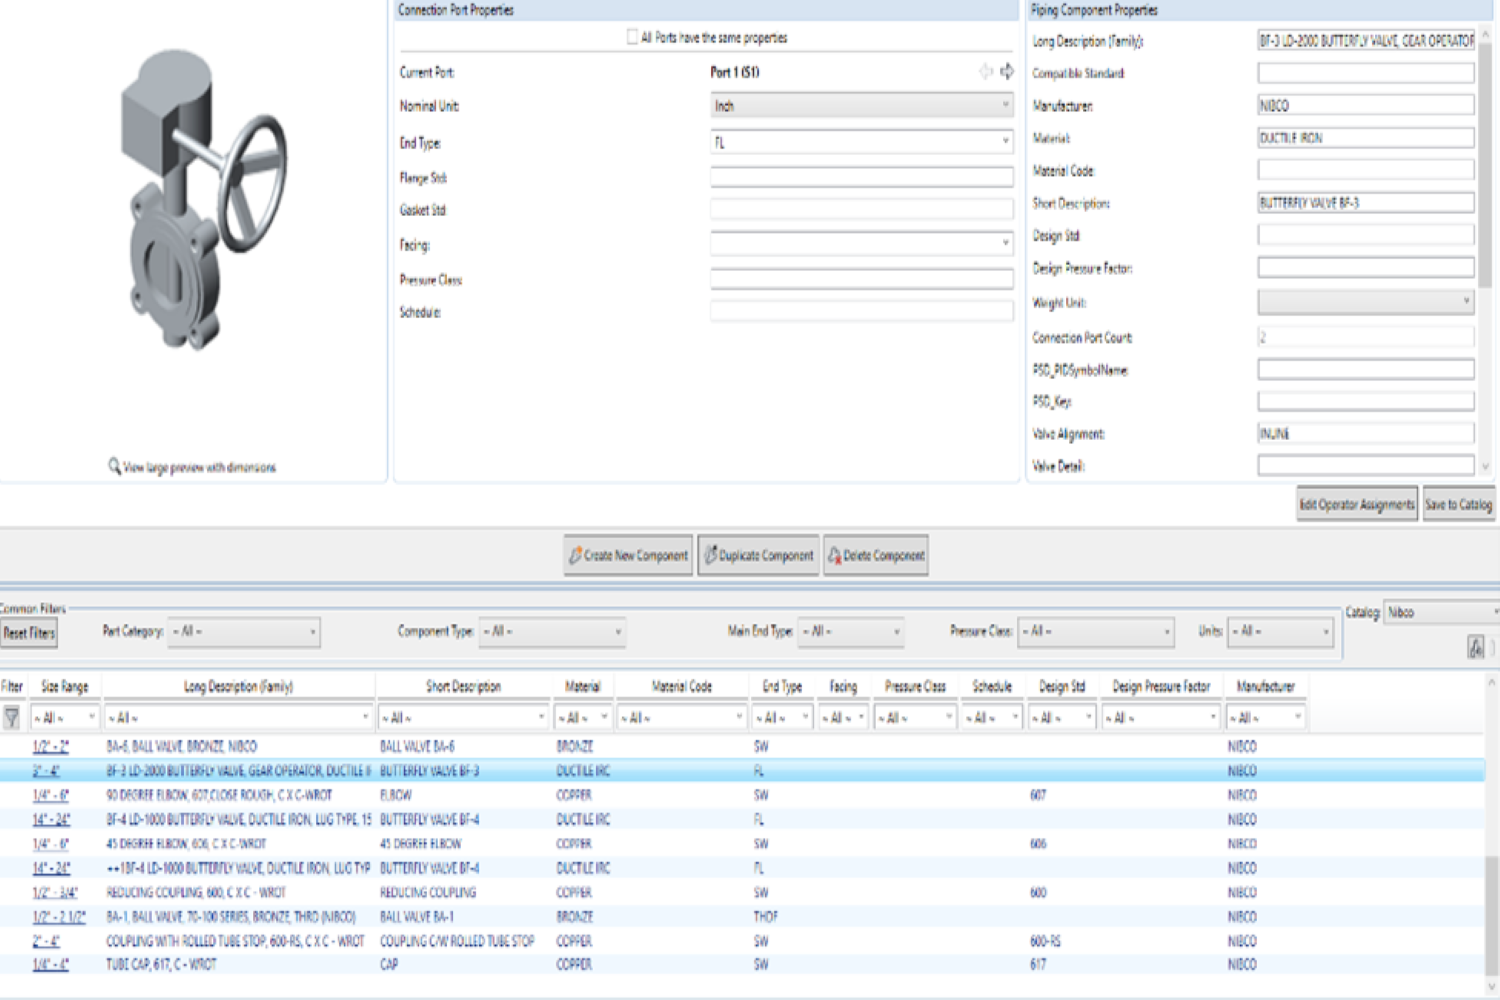Viewport: 1500px width, 1000px height.
Task: Open size range link for 90 DEGREE ELBOW row
Action: (50, 795)
